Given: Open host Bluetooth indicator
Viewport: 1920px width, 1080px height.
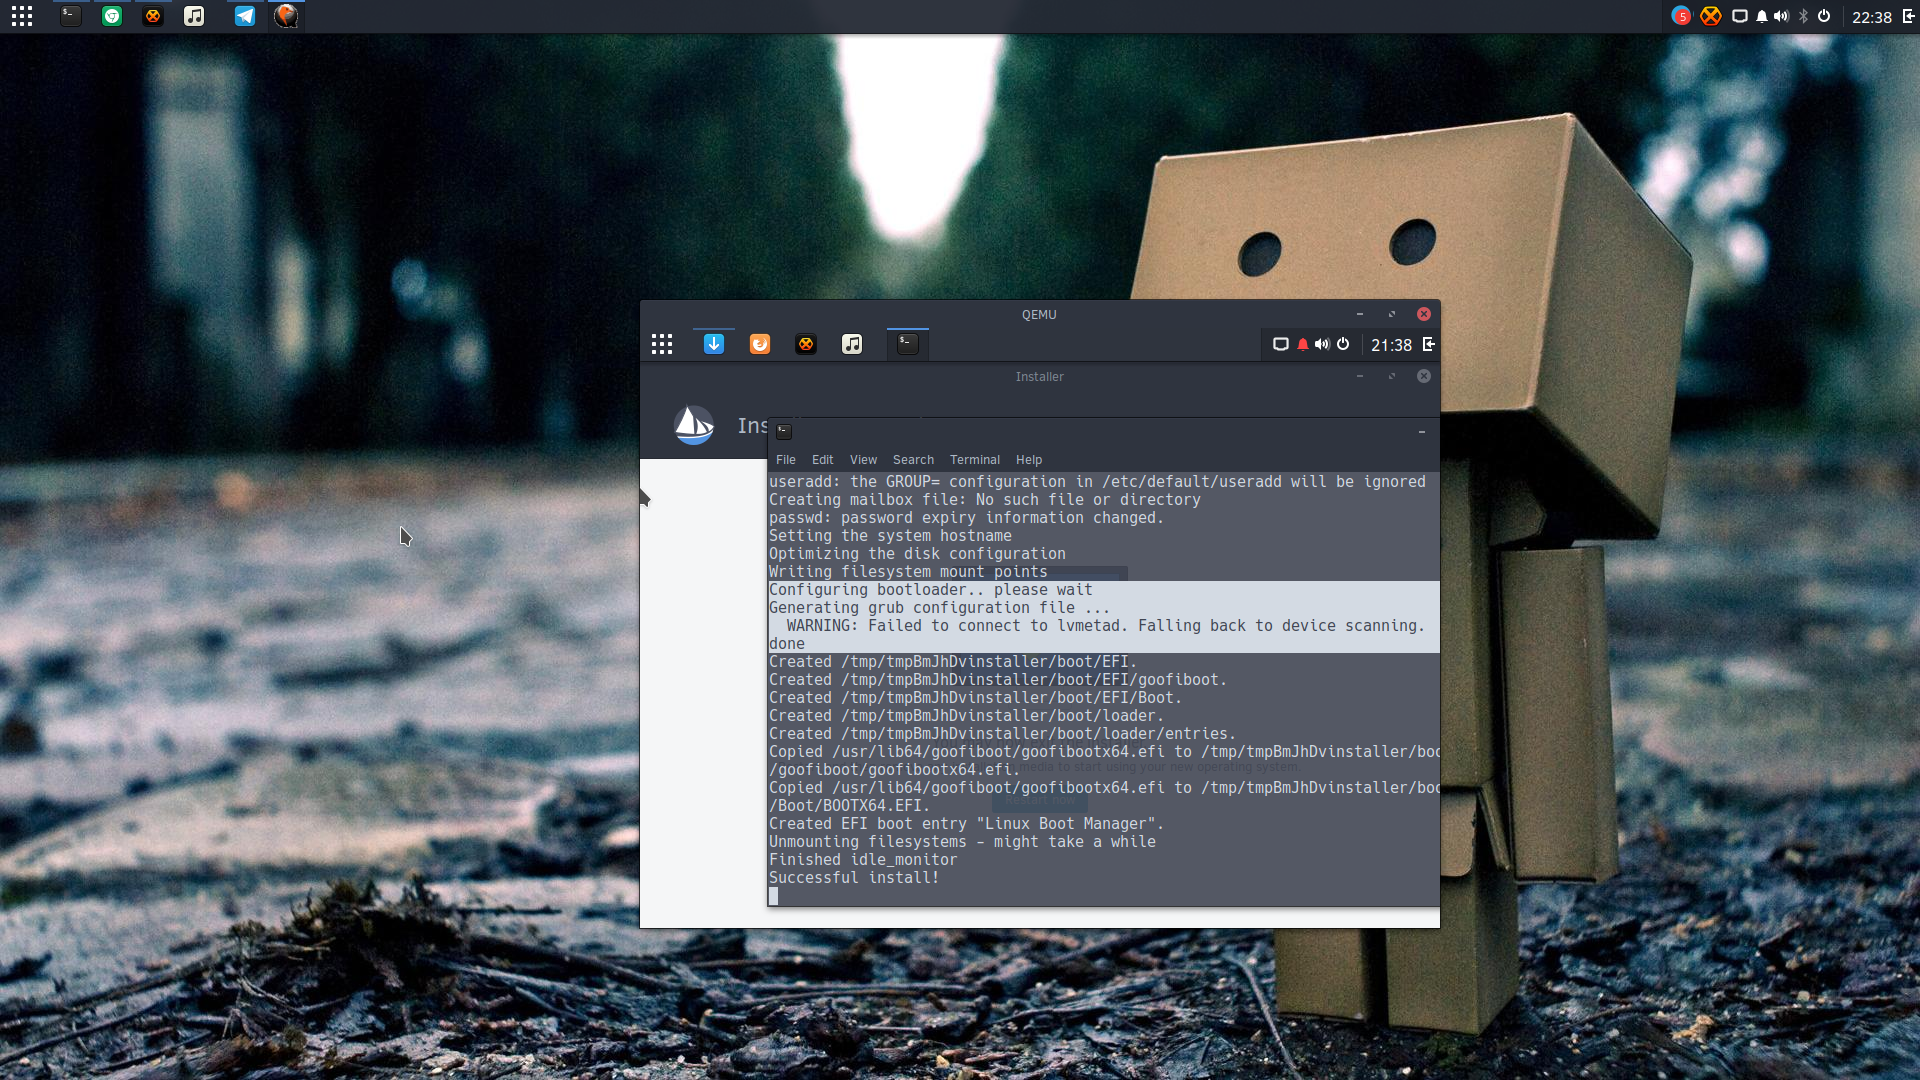Looking at the screenshot, I should coord(1804,16).
